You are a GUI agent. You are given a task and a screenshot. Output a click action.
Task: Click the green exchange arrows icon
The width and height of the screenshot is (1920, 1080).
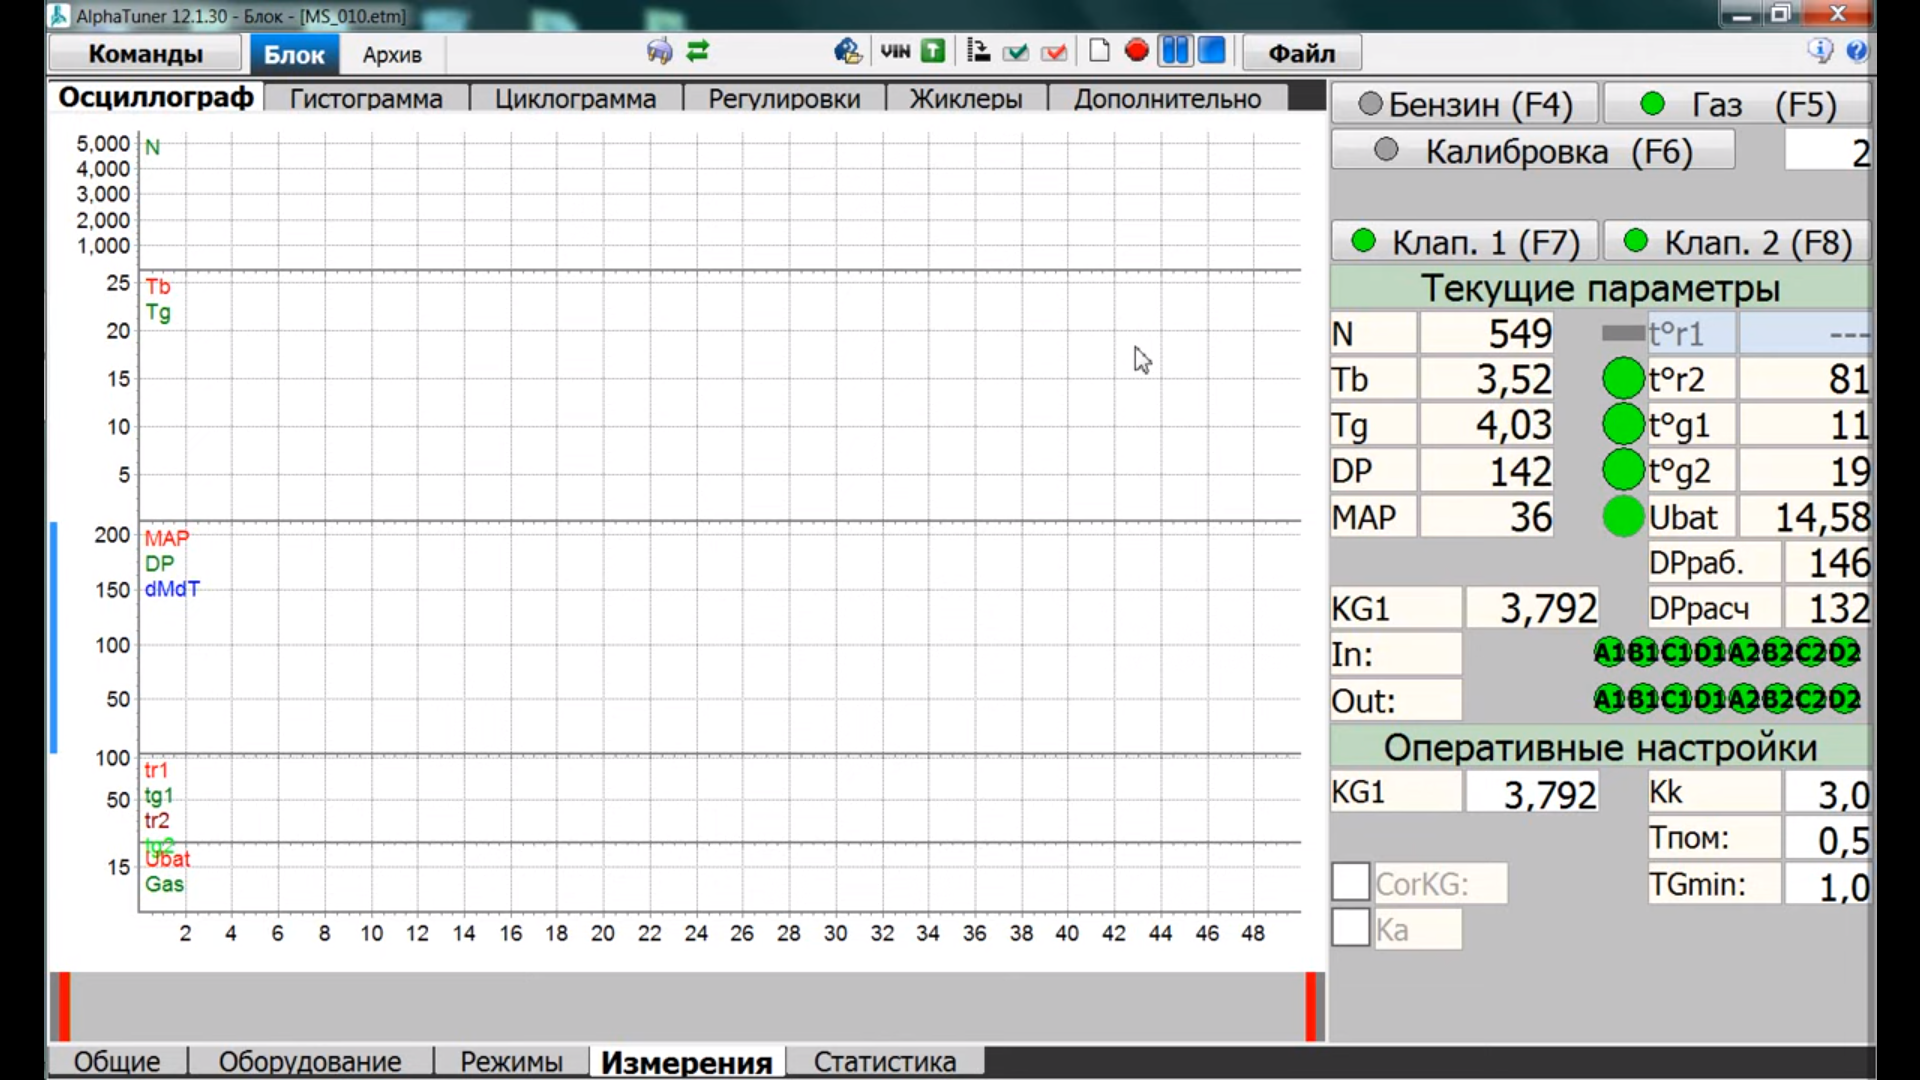[x=698, y=51]
